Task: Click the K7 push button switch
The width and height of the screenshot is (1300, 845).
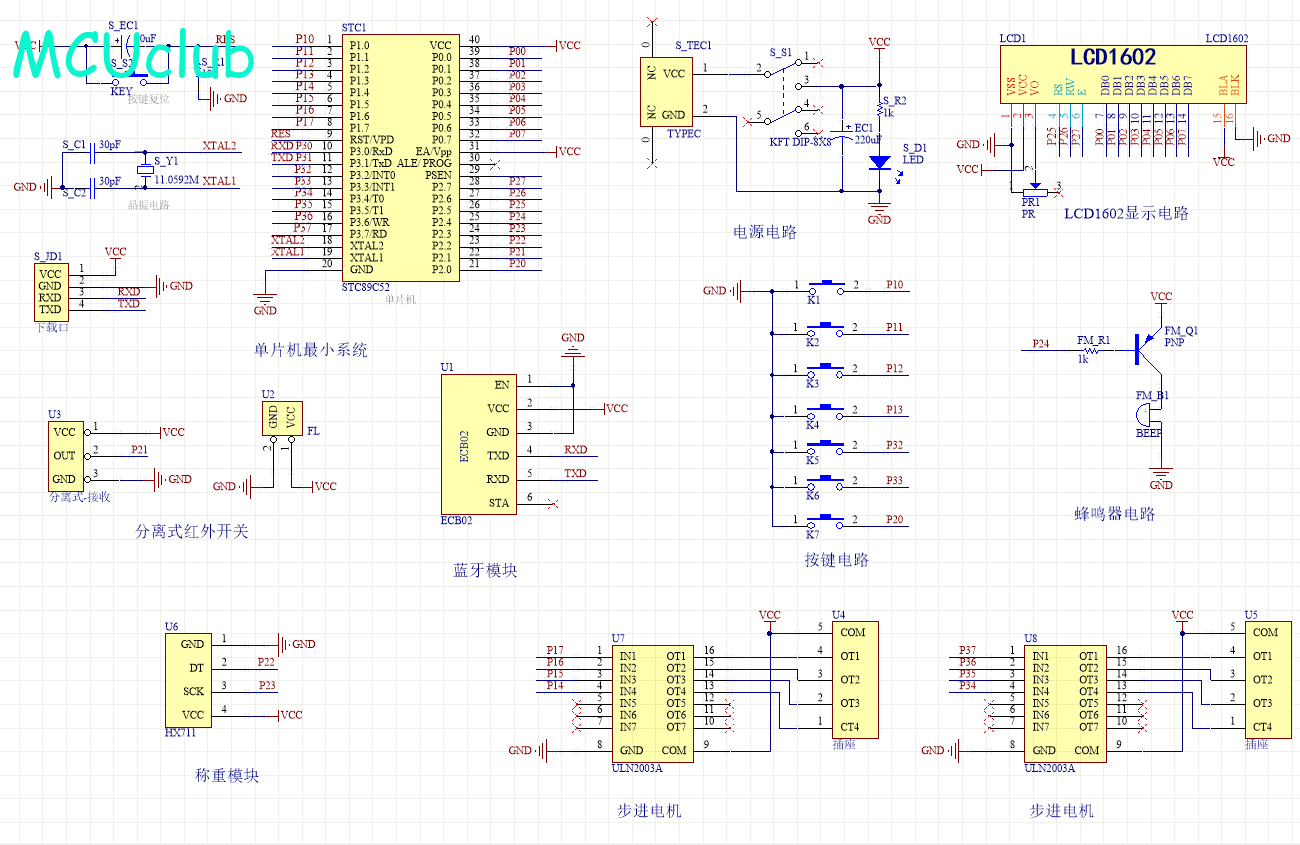Action: (x=827, y=520)
